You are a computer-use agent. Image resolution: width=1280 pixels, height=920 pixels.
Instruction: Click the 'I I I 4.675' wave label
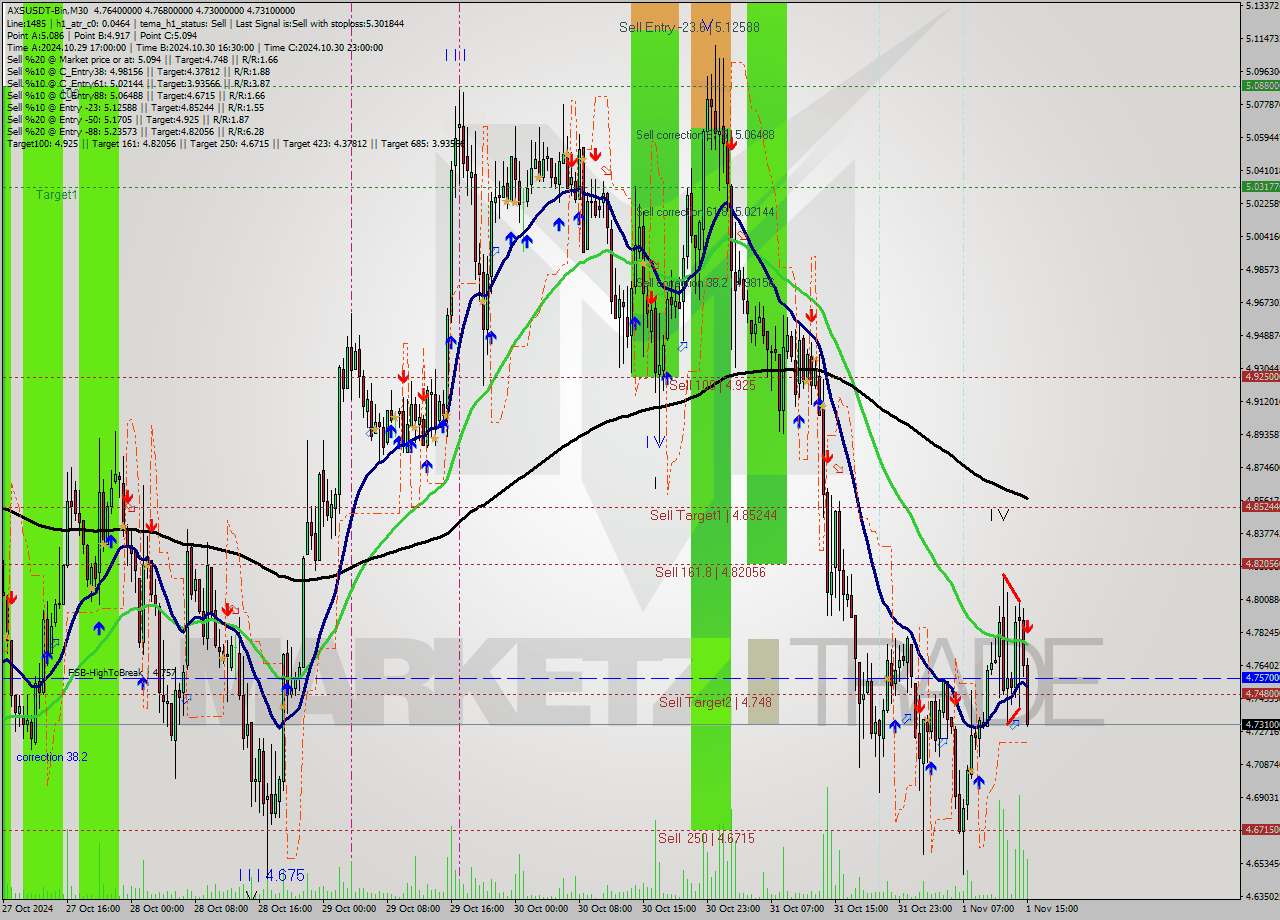(271, 875)
